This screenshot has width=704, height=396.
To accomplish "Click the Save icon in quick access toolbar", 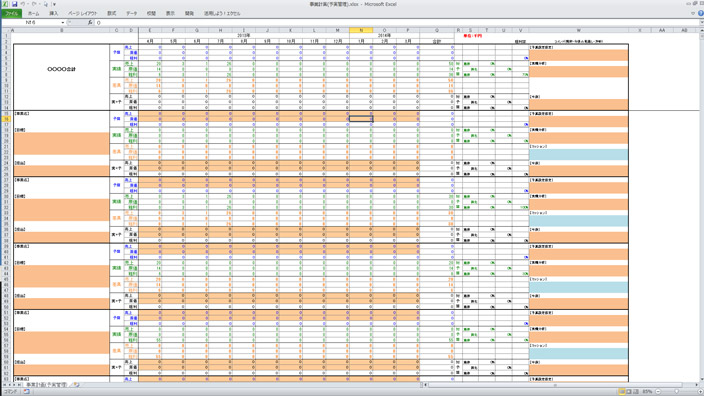I will pos(14,4).
